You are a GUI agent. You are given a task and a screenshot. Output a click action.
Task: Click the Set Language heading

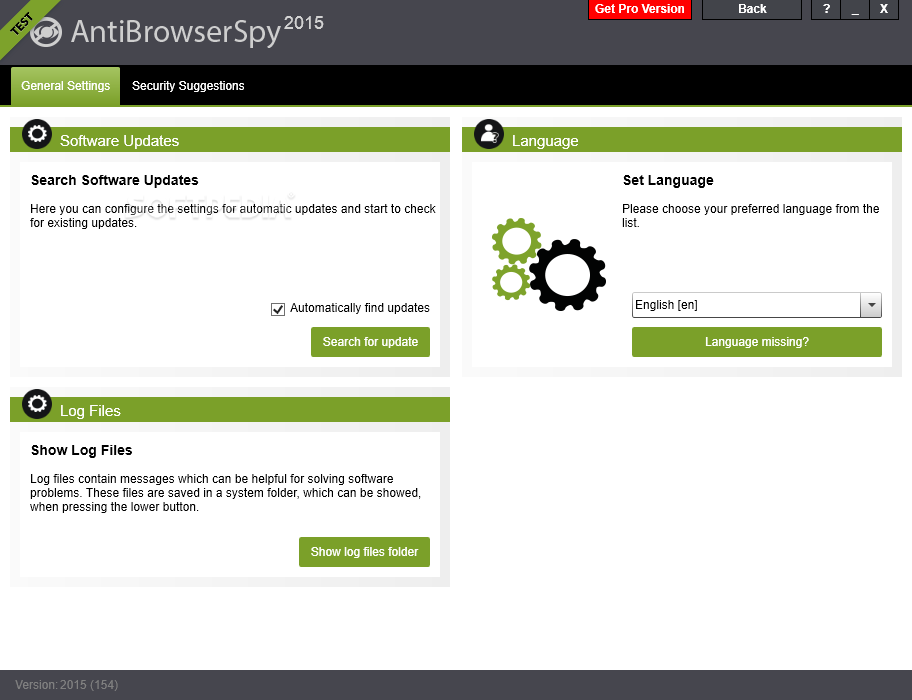(668, 180)
